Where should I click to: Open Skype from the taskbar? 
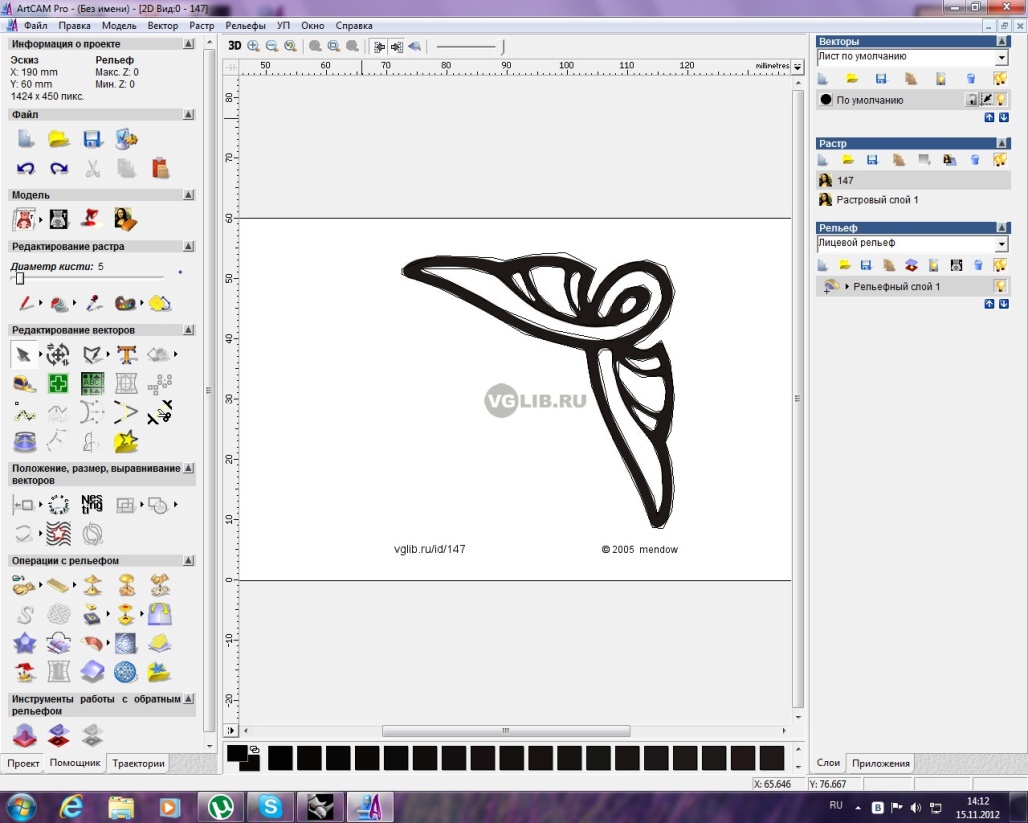pyautogui.click(x=270, y=806)
